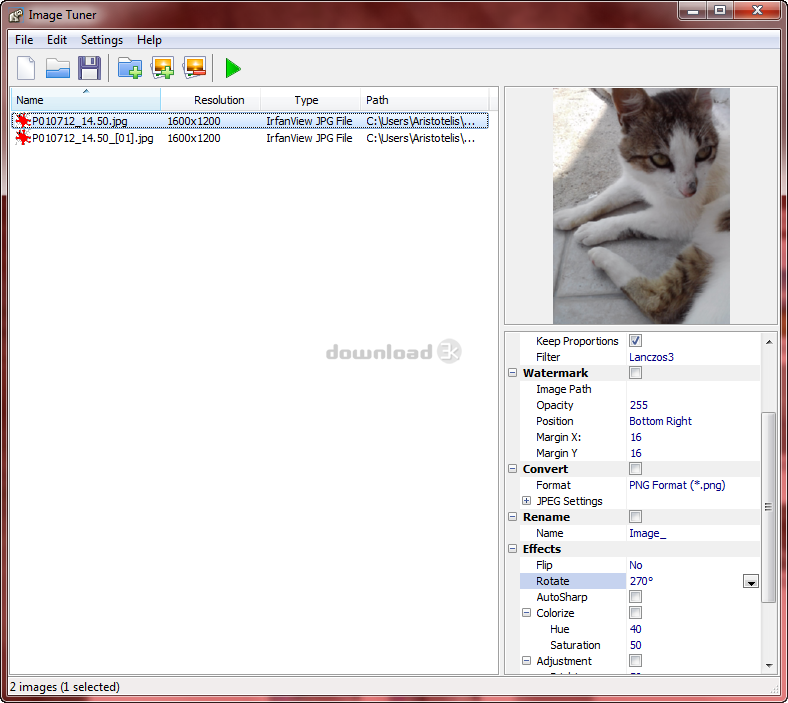The image size is (788, 703).
Task: Click Margin Y value 16
Action: (636, 453)
